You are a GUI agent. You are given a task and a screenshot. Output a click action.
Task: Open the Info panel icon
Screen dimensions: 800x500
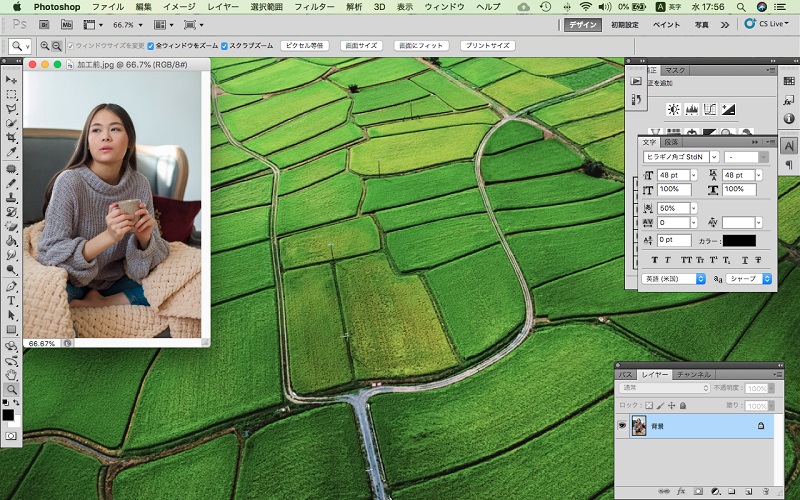pos(789,118)
